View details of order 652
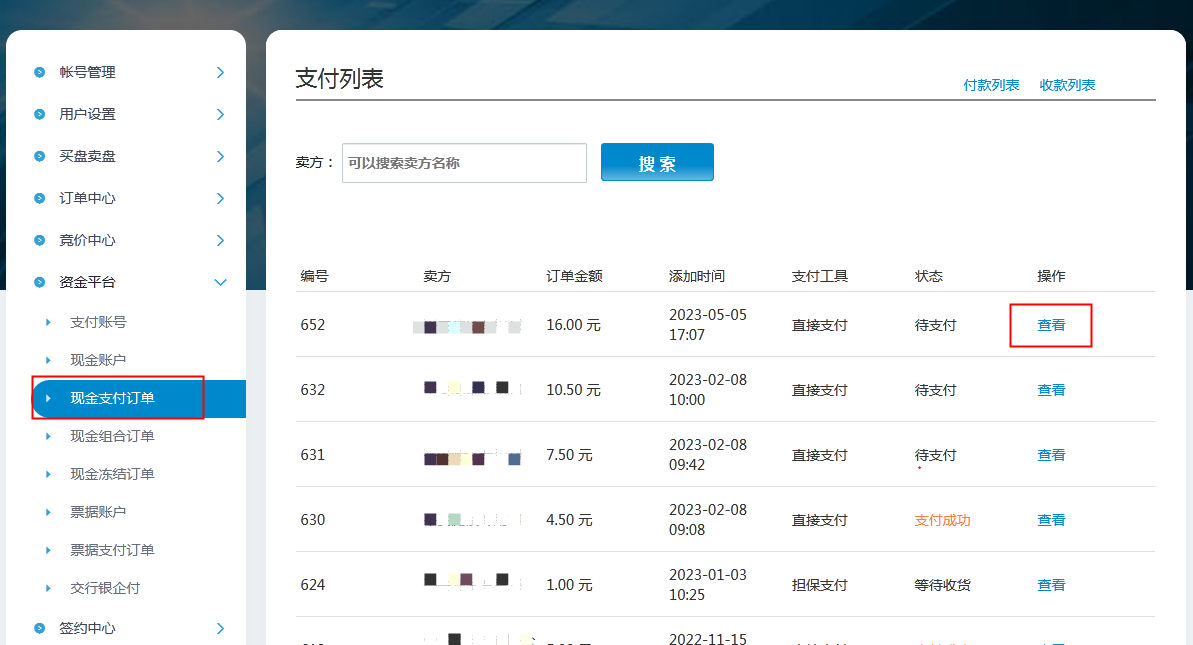This screenshot has width=1193, height=645. 1051,325
